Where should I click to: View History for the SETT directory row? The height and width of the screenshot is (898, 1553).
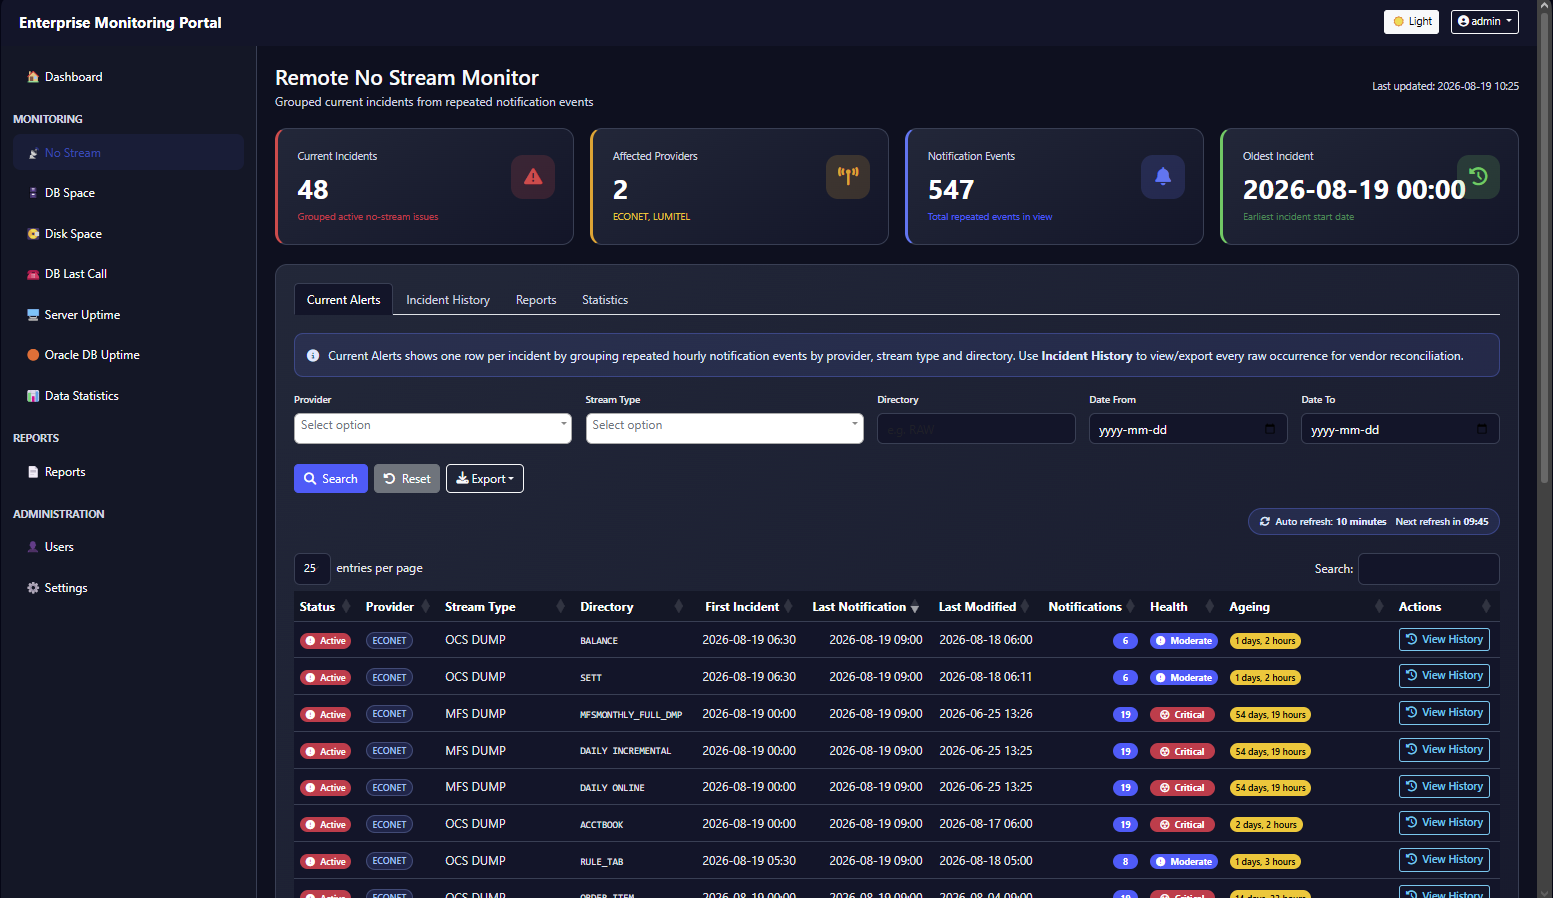[x=1444, y=676]
